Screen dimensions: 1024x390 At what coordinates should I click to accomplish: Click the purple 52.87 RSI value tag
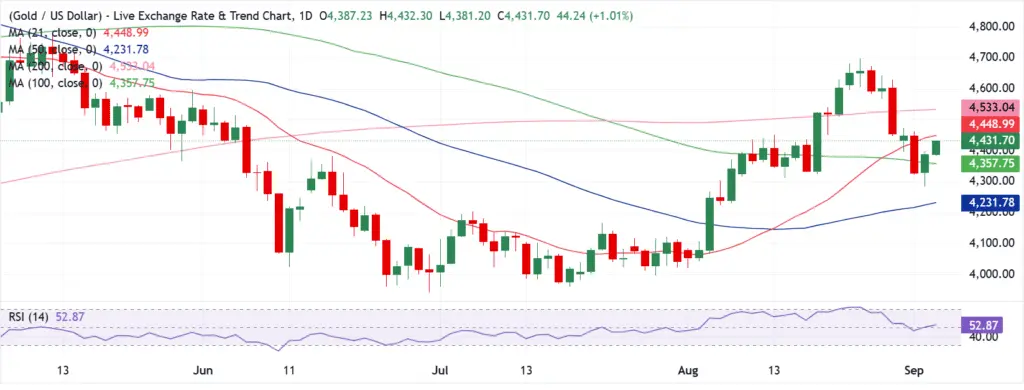coord(982,325)
